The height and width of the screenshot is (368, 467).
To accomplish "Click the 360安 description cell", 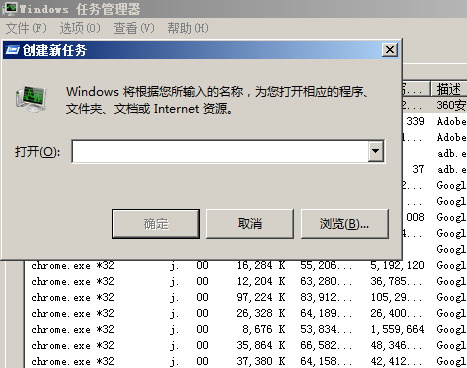I will 451,105.
